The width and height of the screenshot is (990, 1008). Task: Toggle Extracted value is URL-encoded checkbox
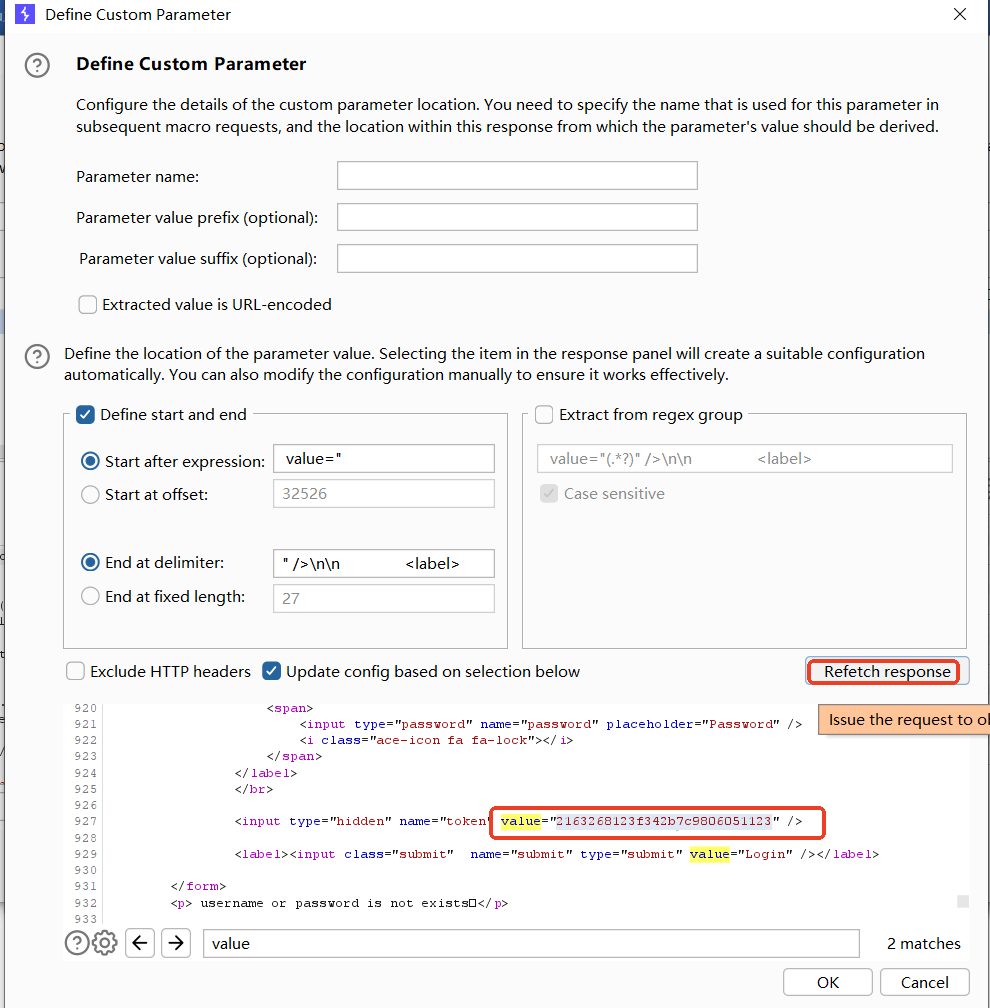[87, 304]
